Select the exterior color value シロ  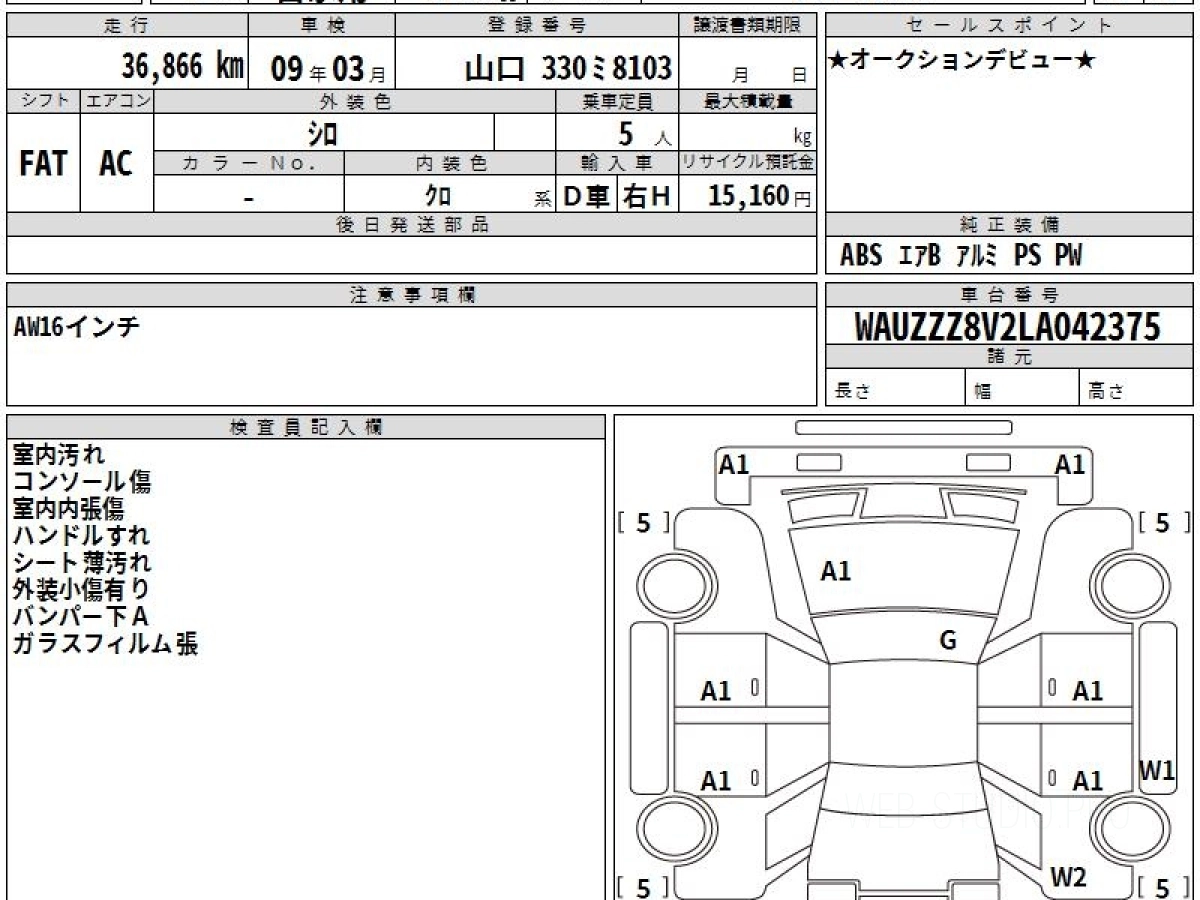click(321, 132)
